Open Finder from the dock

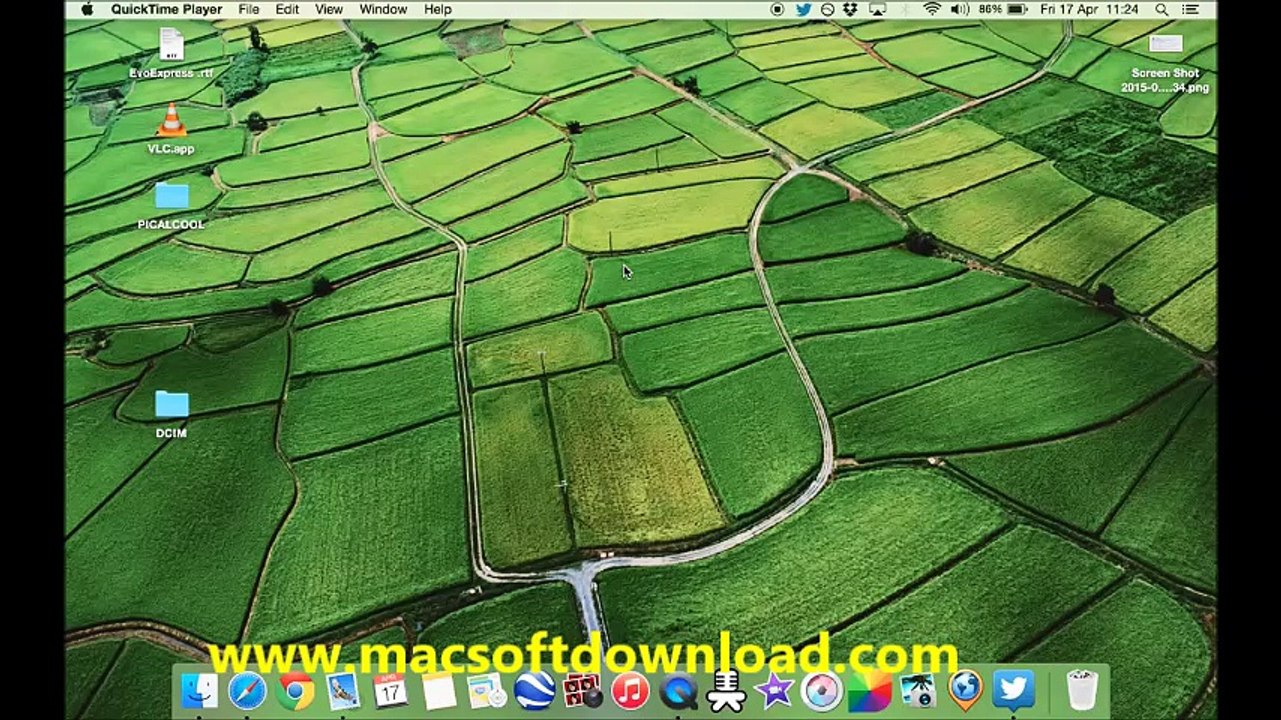[199, 690]
